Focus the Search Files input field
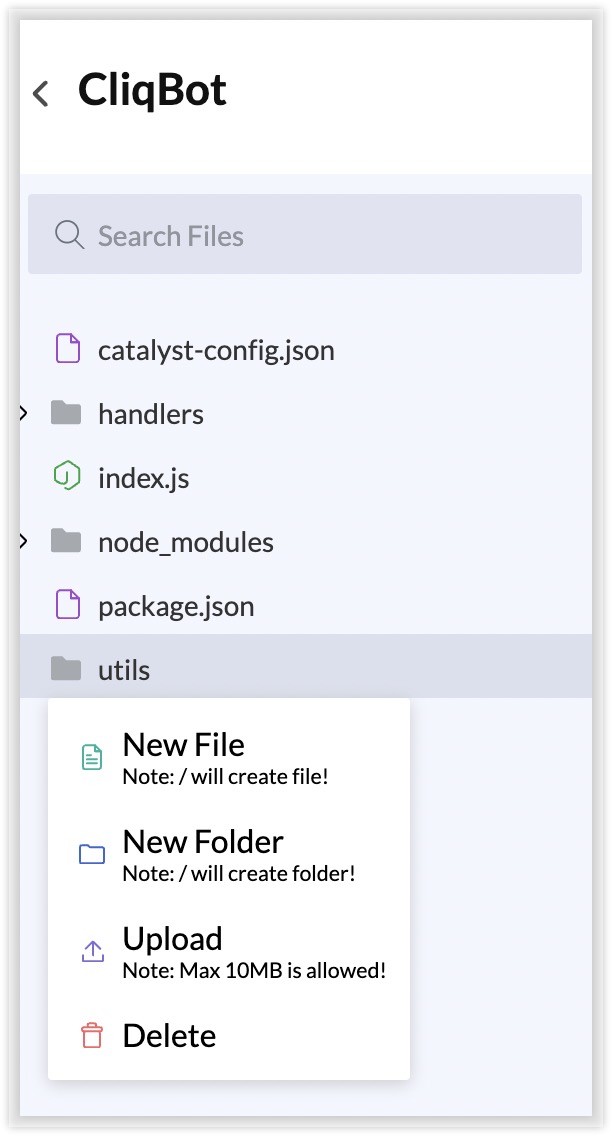 pyautogui.click(x=305, y=234)
